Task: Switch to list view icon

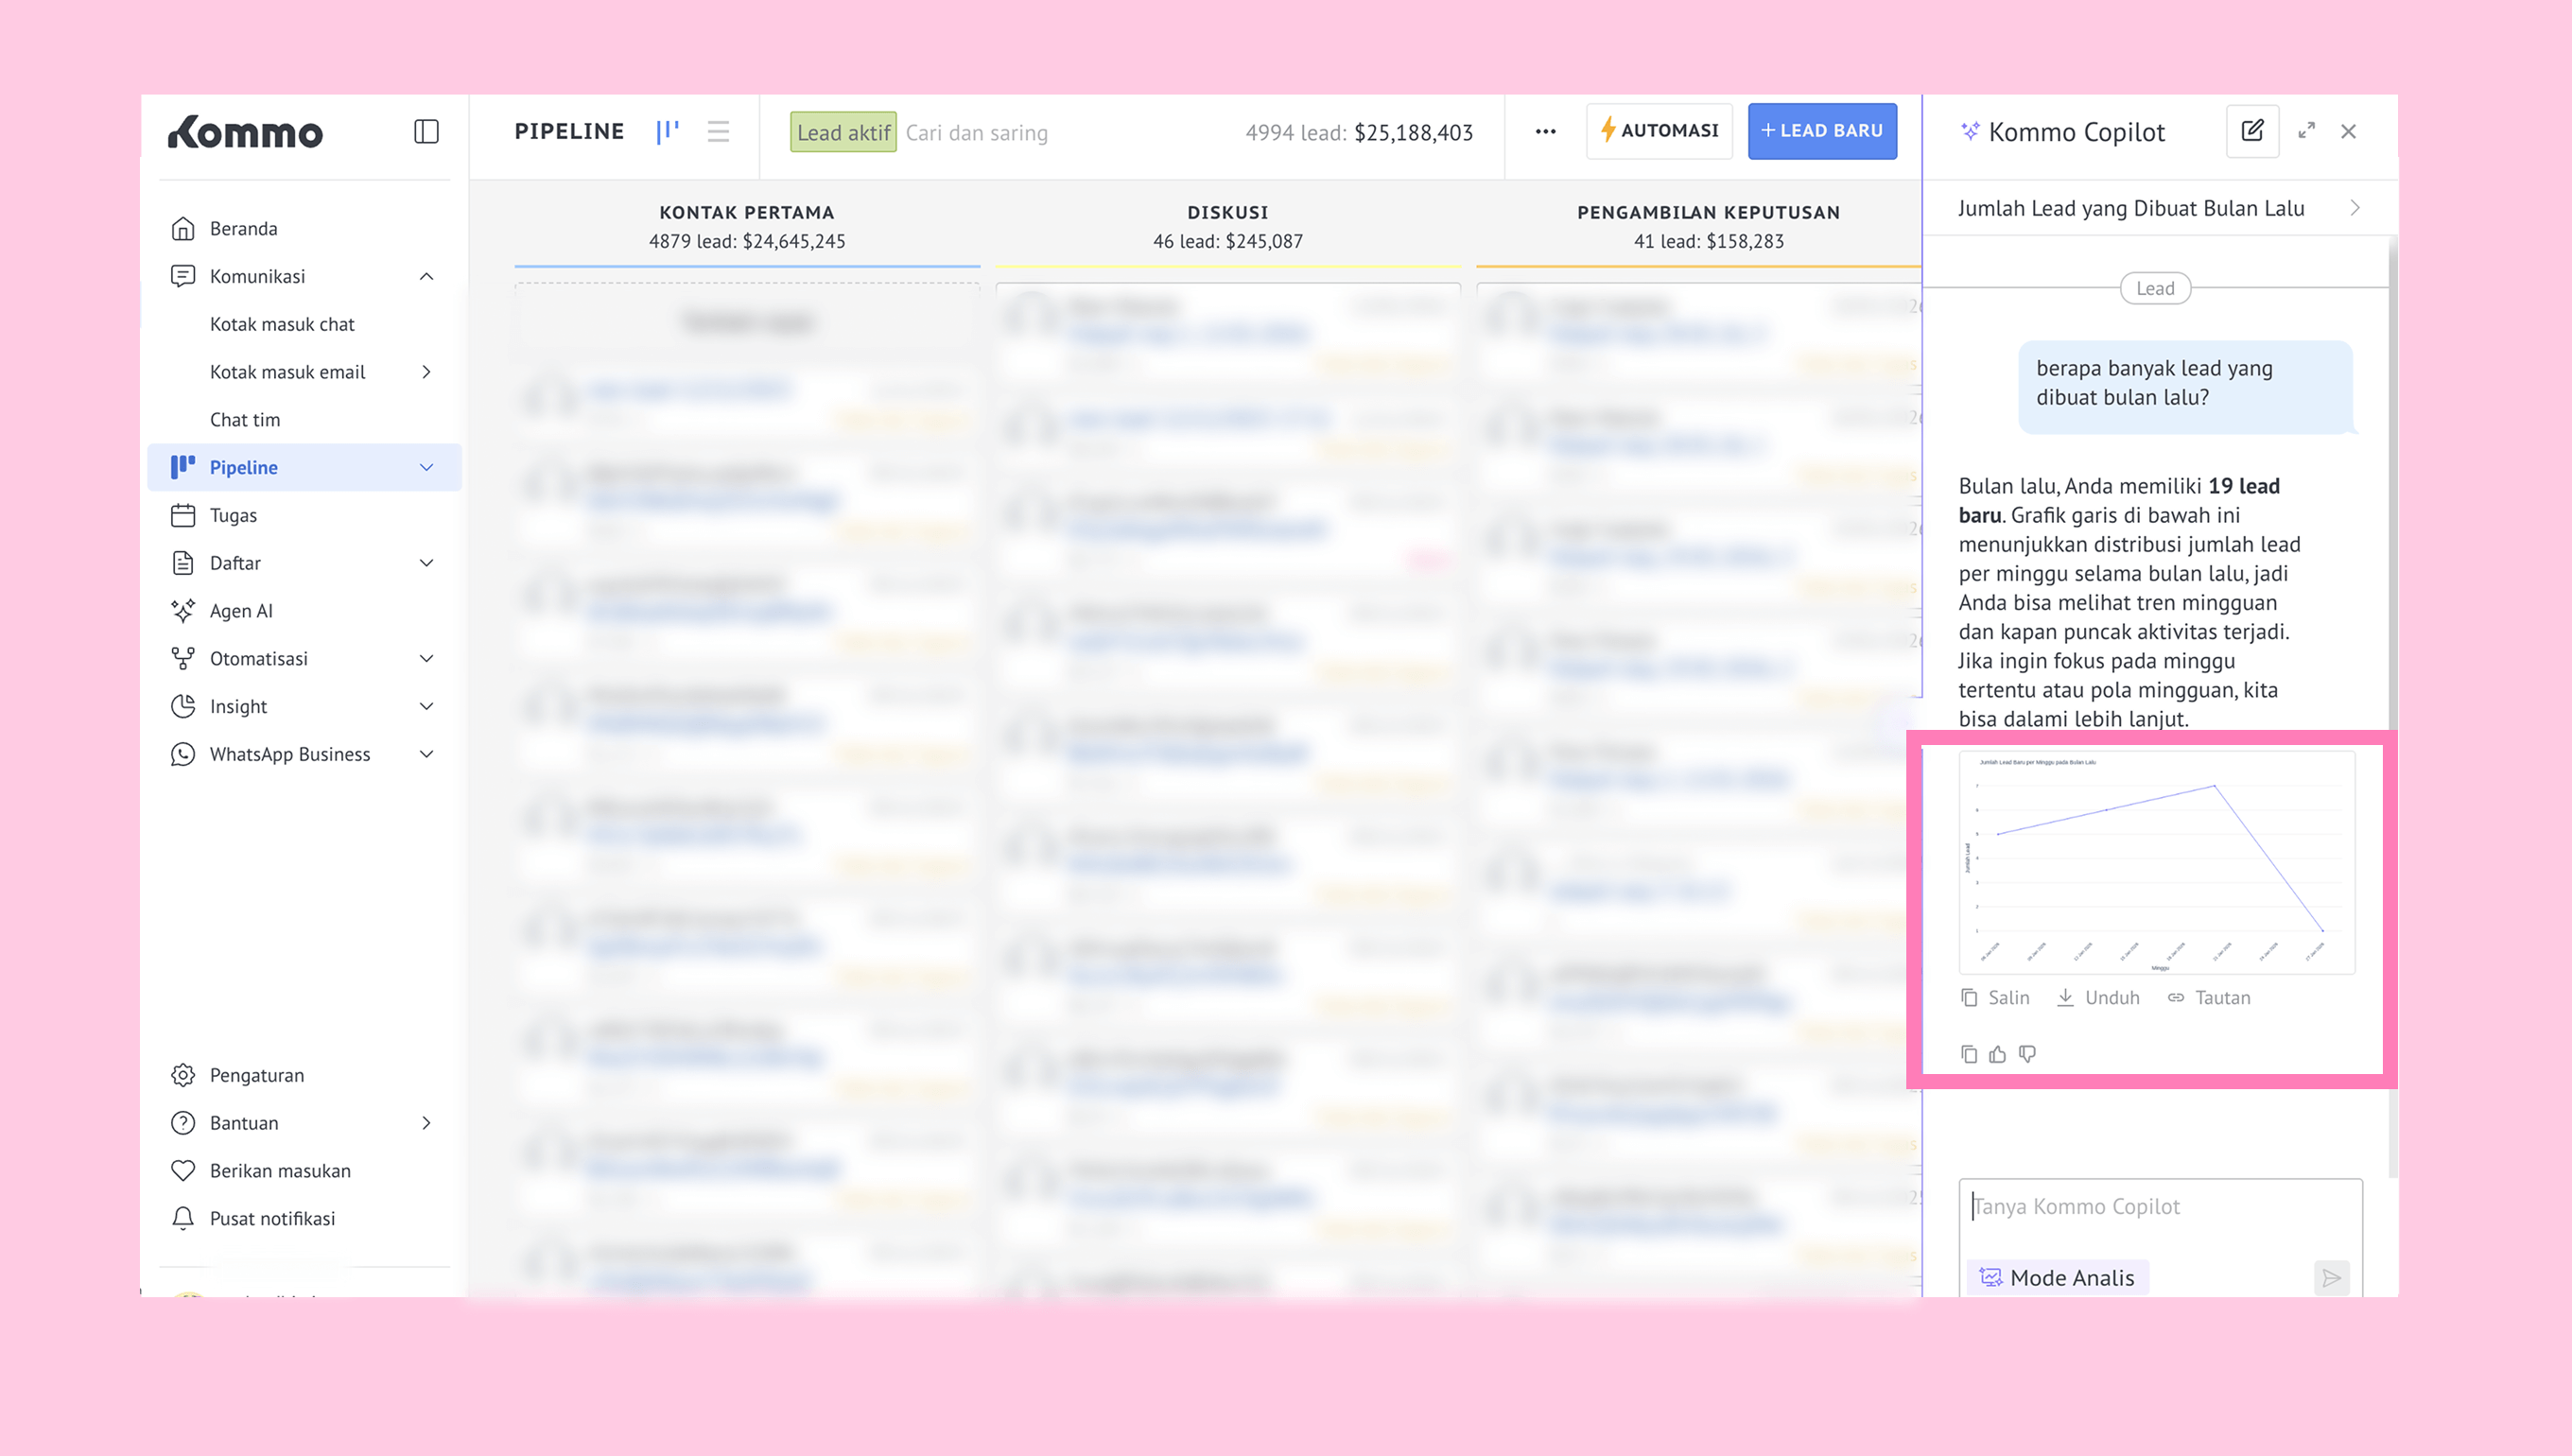Action: [718, 131]
